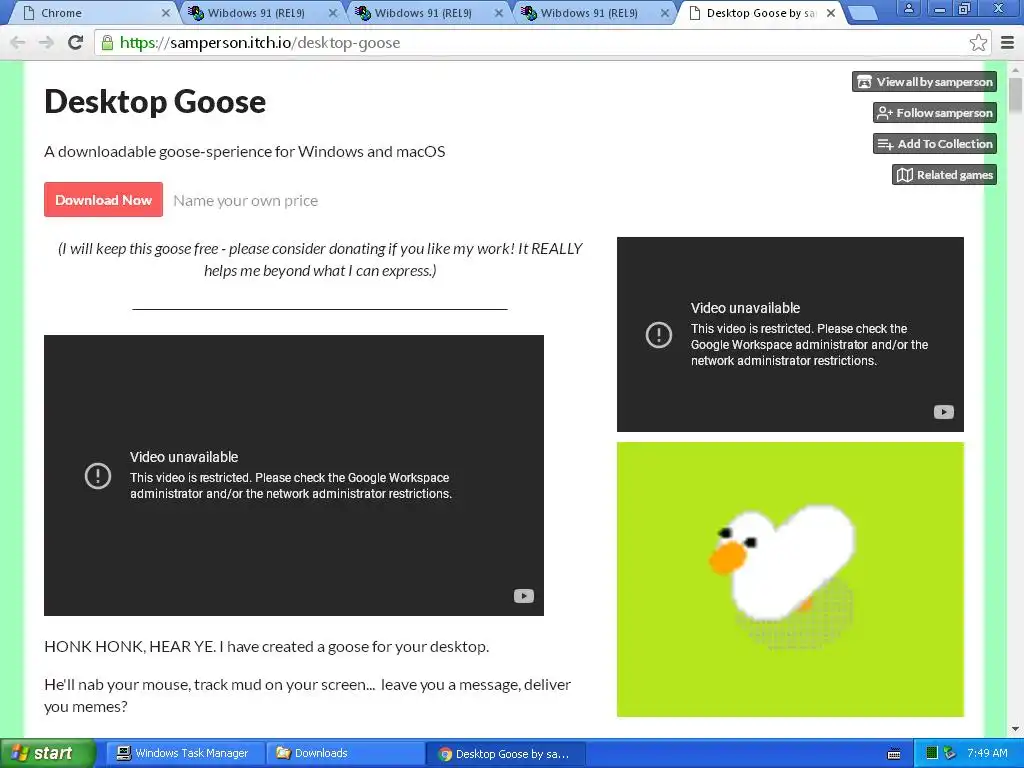Switch to the first Wibdows 91 (REL9) tab
1024x768 pixels.
coord(256,13)
